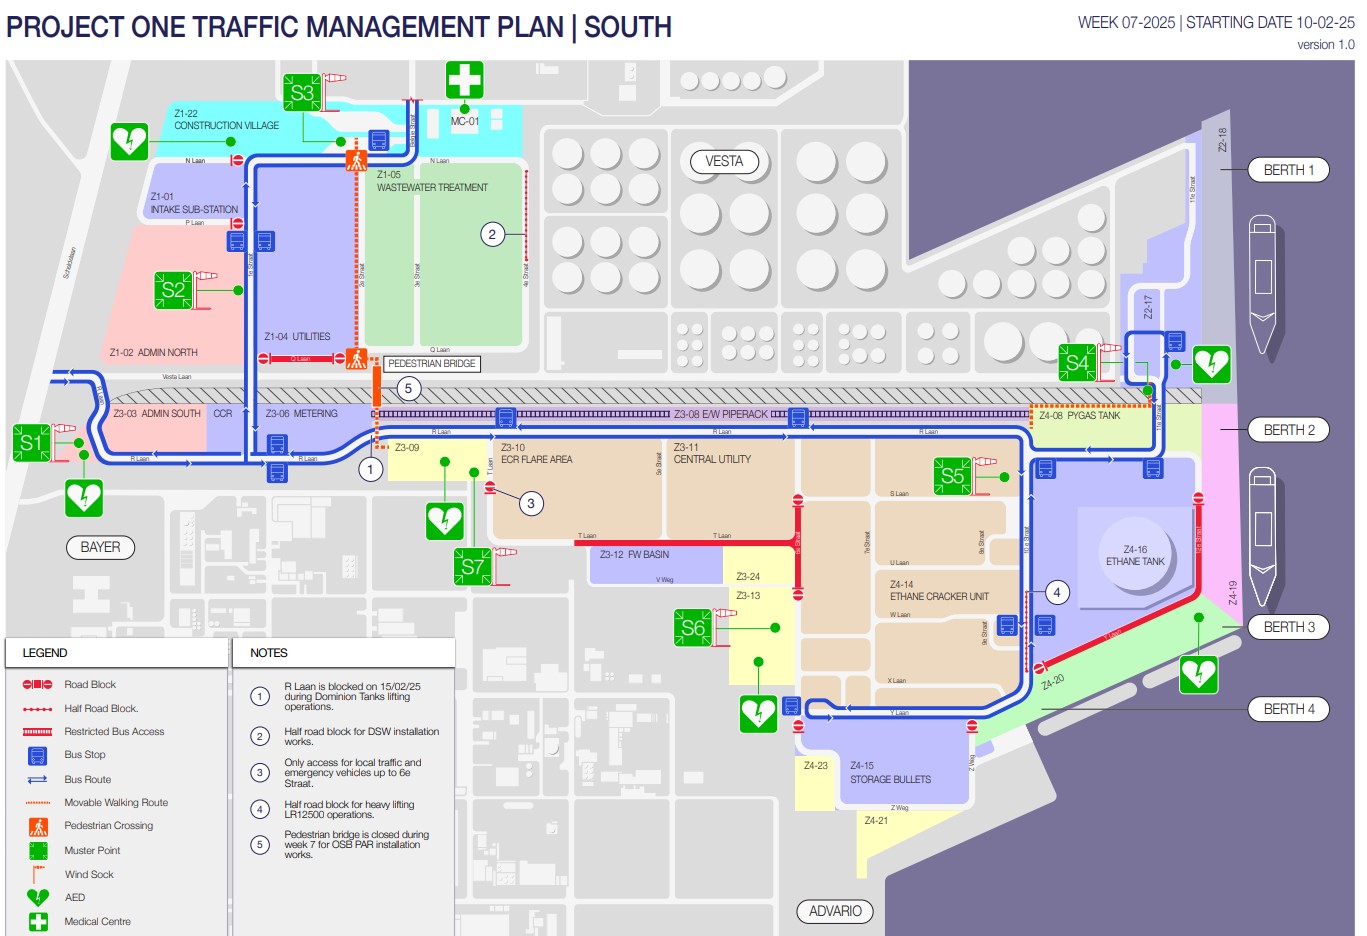The height and width of the screenshot is (936, 1367).
Task: Click the Z4-16 Ethane Tank circle
Action: pyautogui.click(x=1136, y=556)
